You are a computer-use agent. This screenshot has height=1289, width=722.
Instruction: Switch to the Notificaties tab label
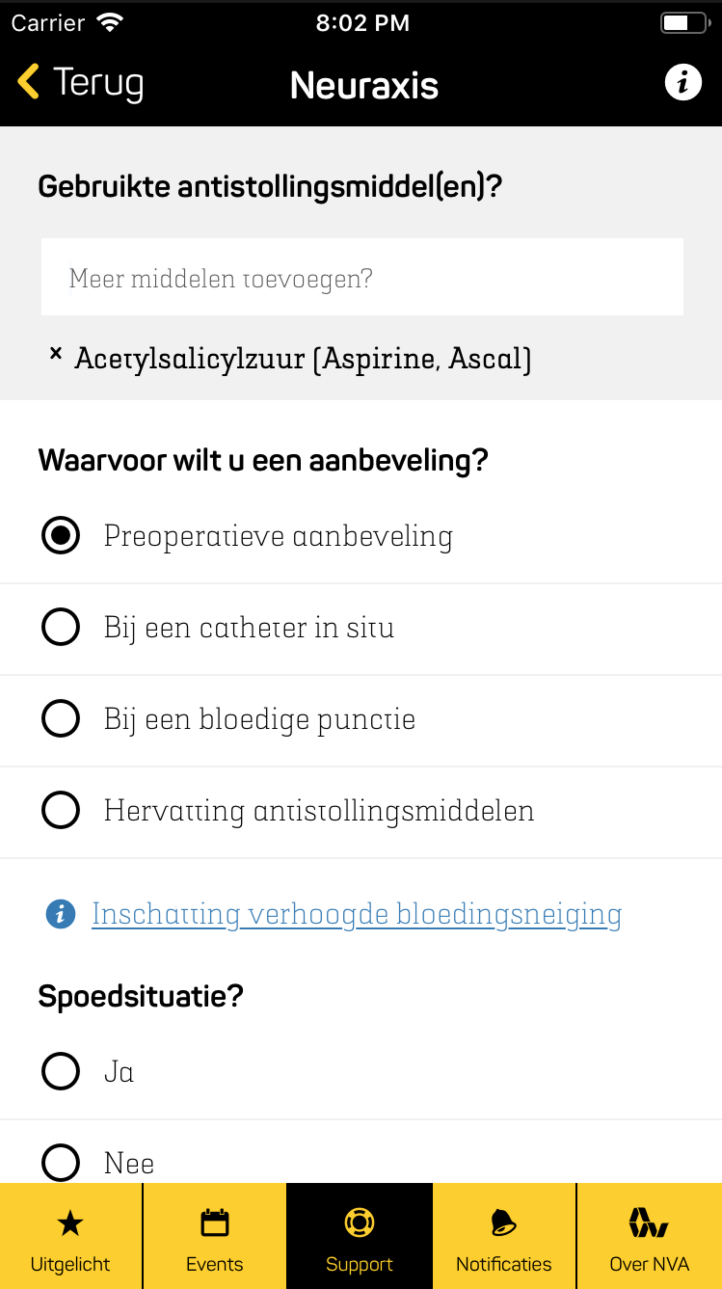(x=503, y=1264)
